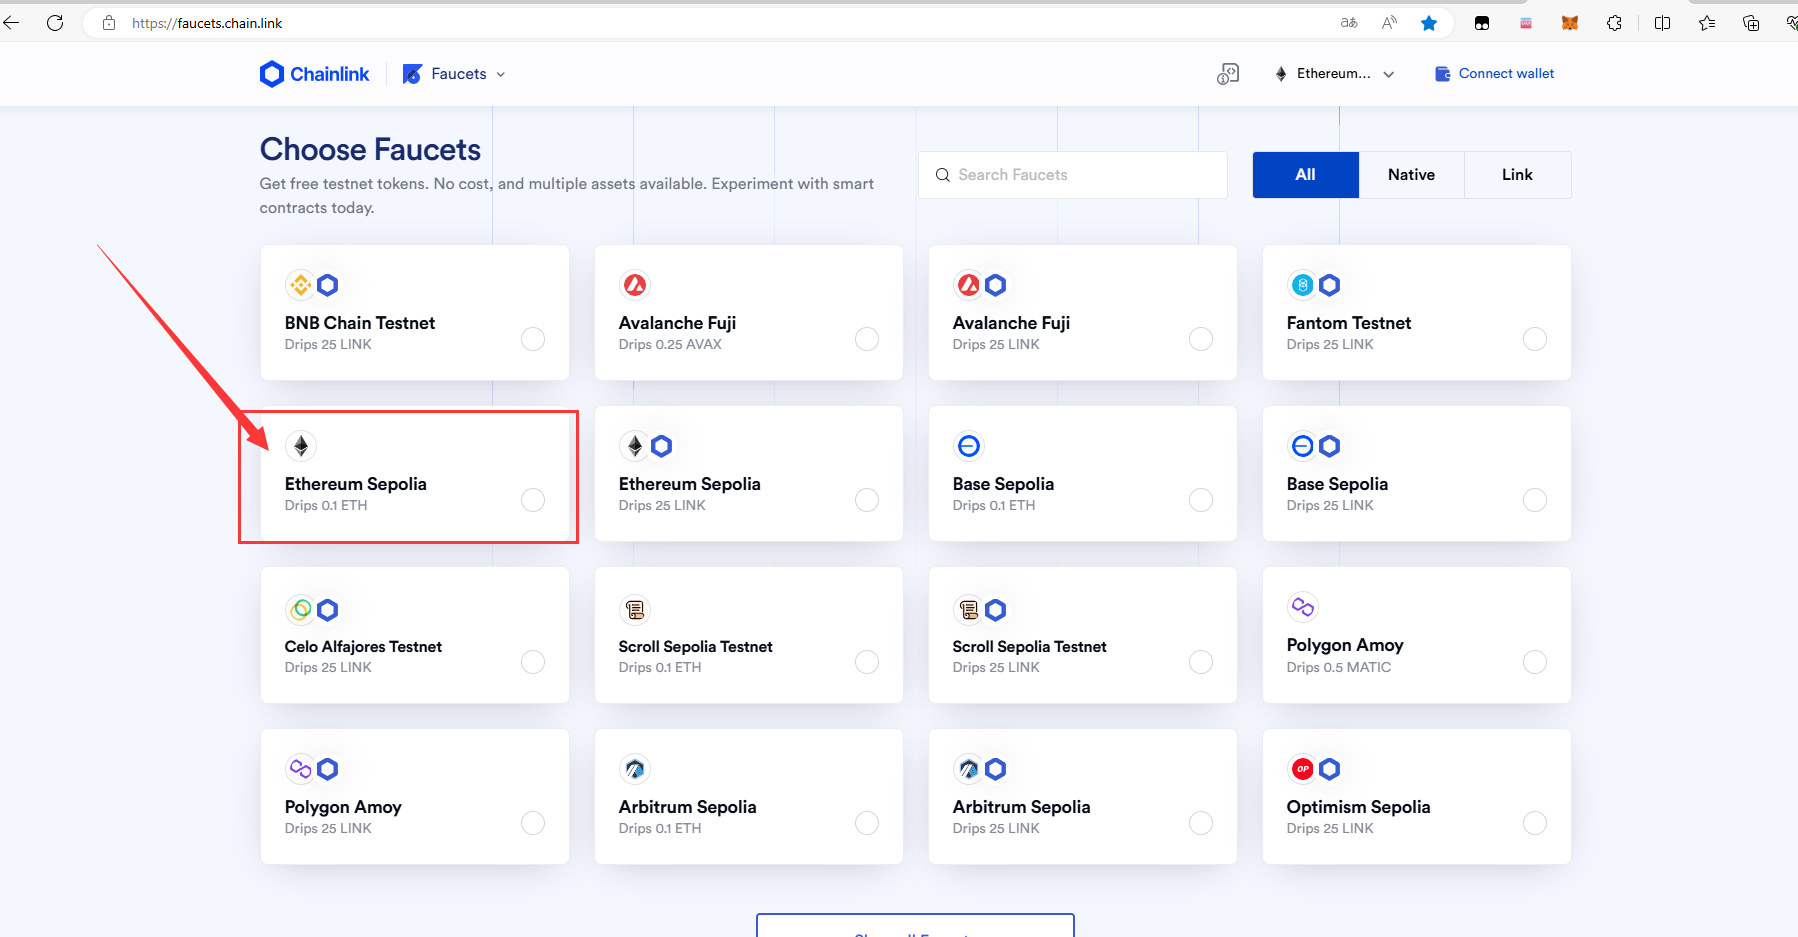This screenshot has width=1798, height=937.
Task: Click the site-info lock icon in the address bar
Action: pos(109,23)
